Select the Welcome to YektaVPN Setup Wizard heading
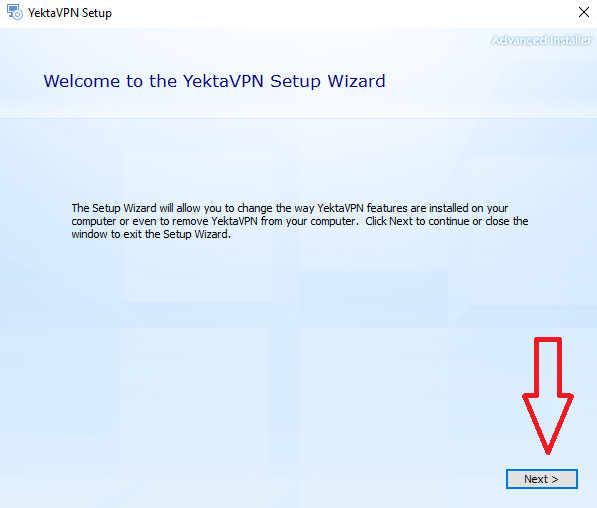Image resolution: width=597 pixels, height=508 pixels. pyautogui.click(x=214, y=81)
